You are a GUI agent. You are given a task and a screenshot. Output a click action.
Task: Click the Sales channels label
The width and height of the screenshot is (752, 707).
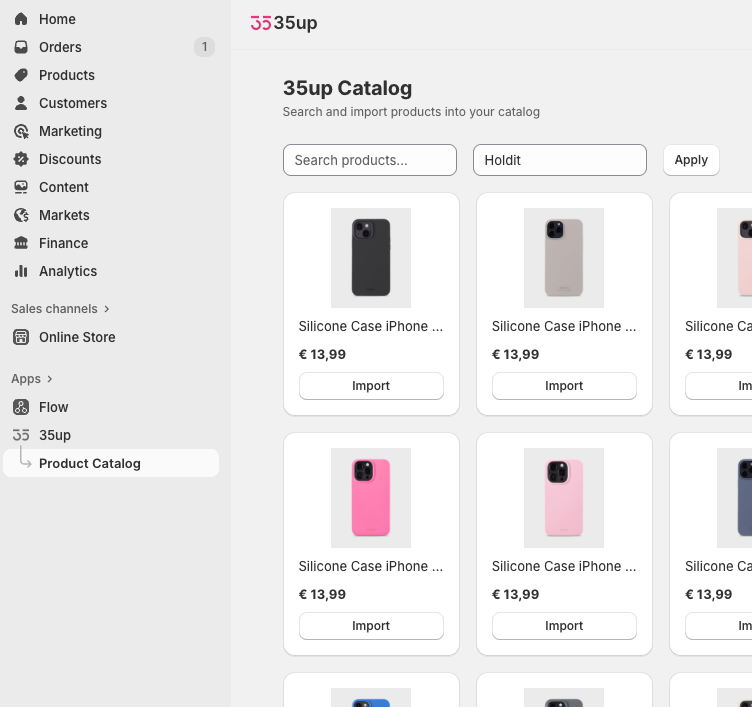[x=54, y=309]
